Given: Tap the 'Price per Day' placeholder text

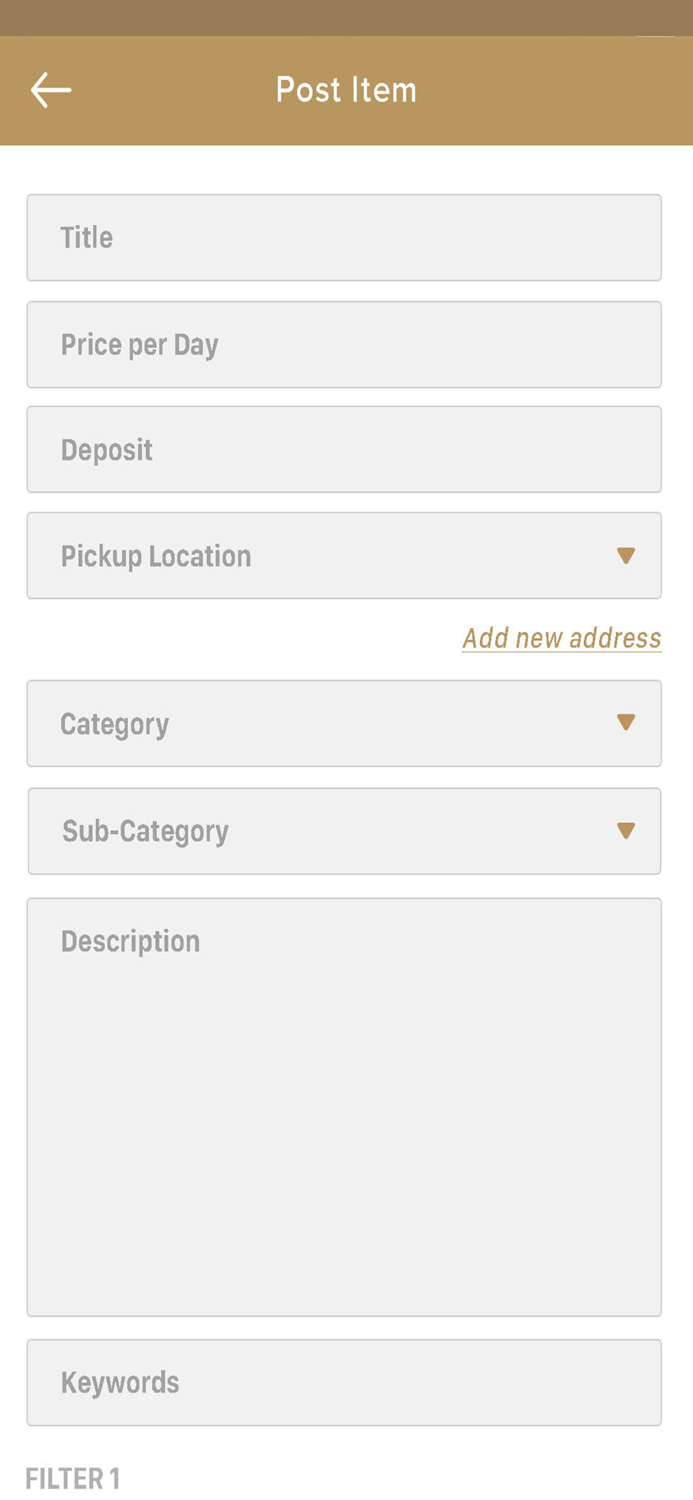Looking at the screenshot, I should [x=140, y=345].
